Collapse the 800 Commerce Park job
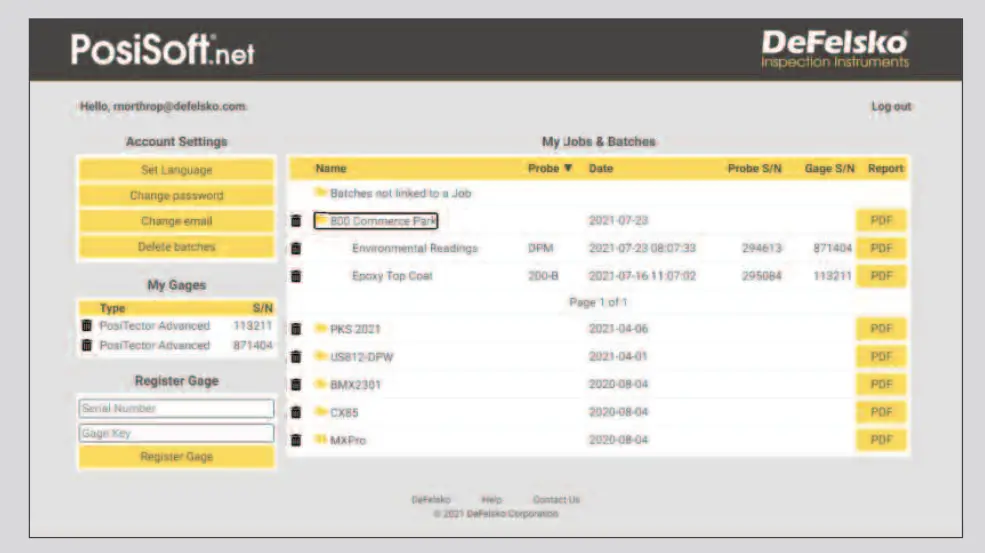 pos(376,221)
